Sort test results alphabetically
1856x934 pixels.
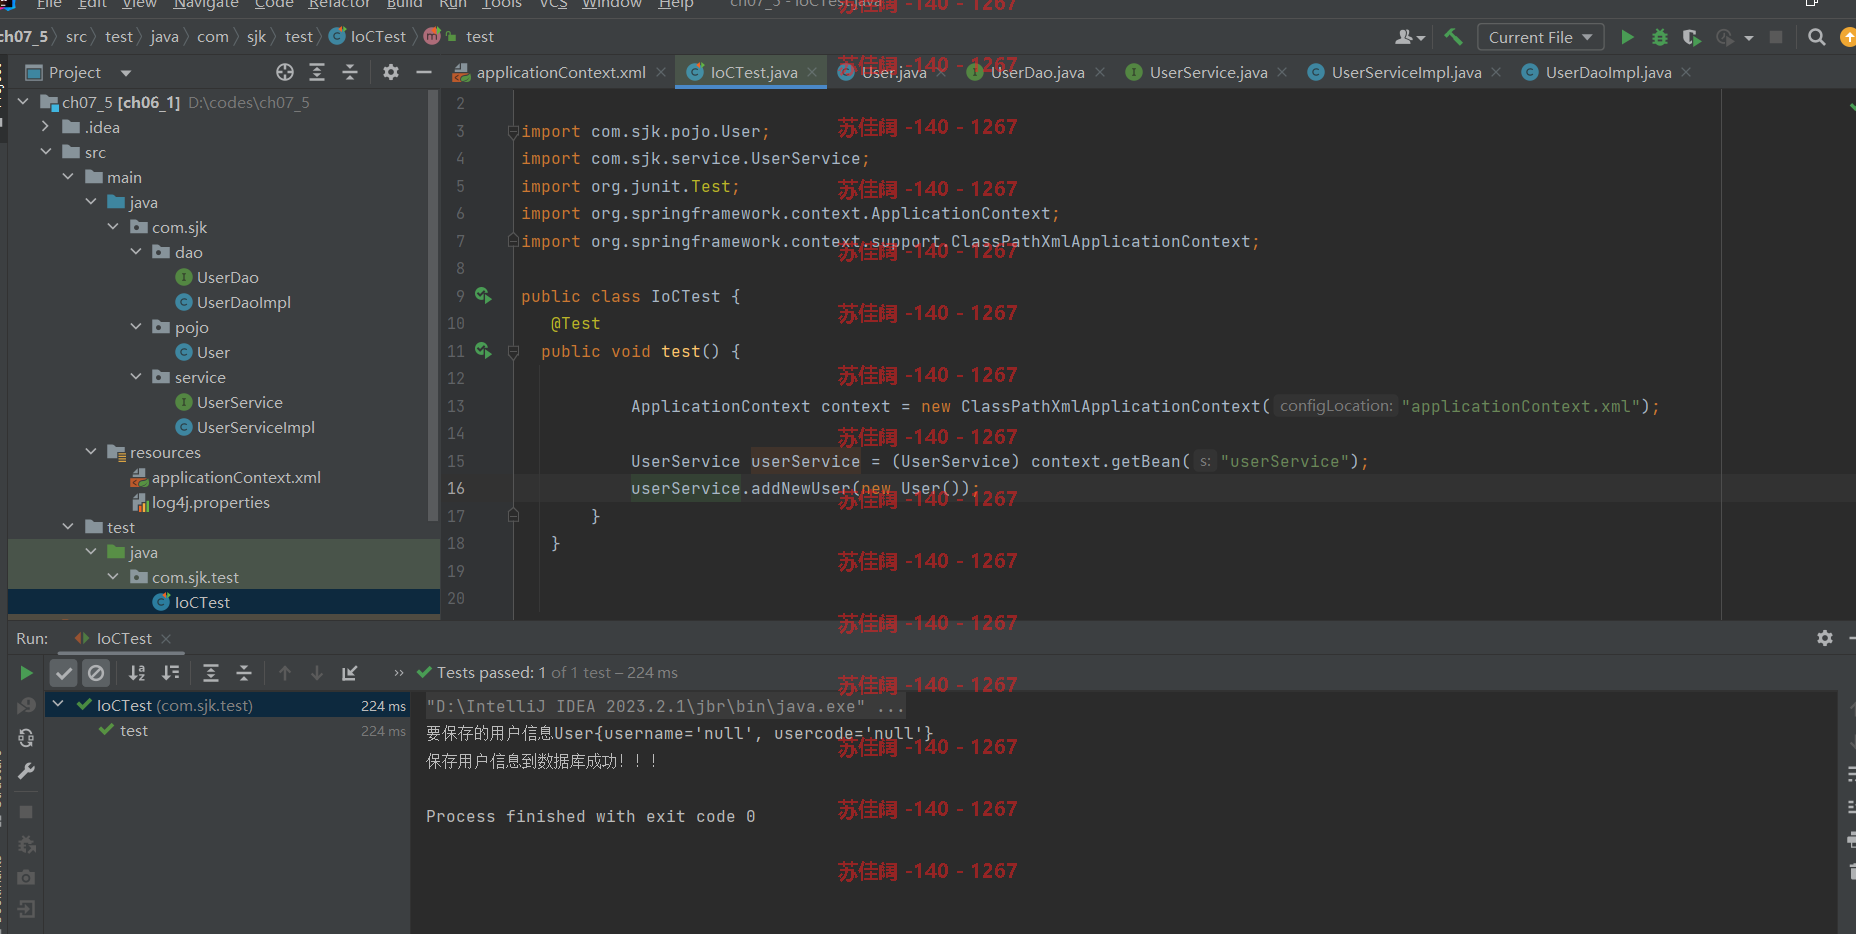coord(137,673)
